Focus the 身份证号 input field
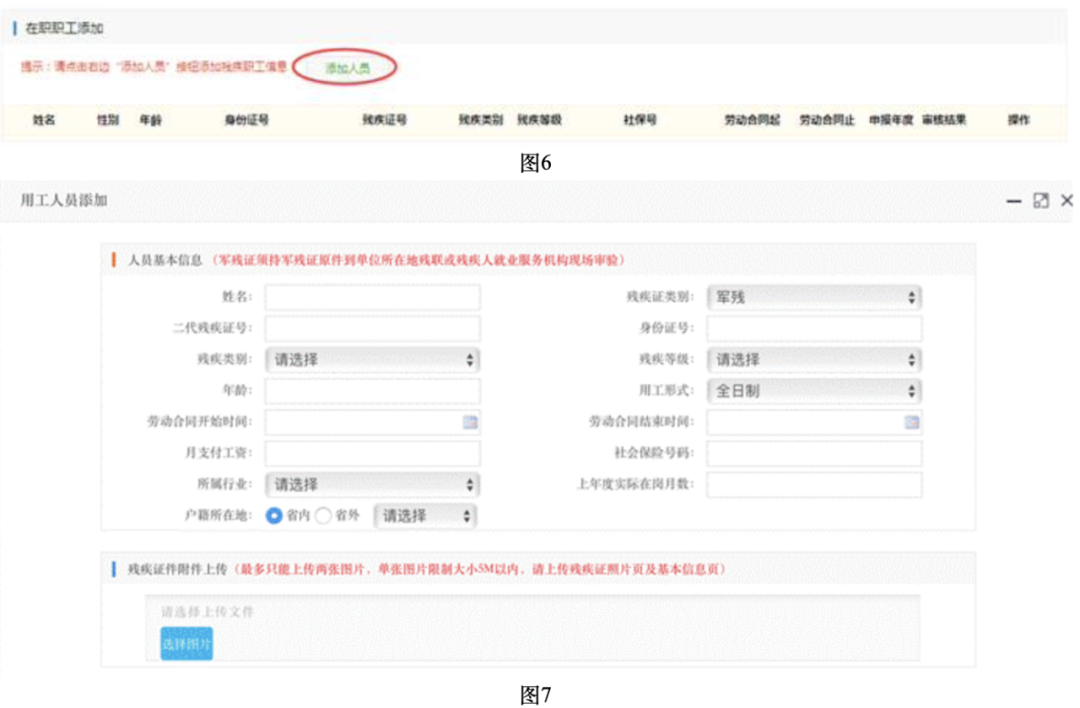 (x=813, y=329)
